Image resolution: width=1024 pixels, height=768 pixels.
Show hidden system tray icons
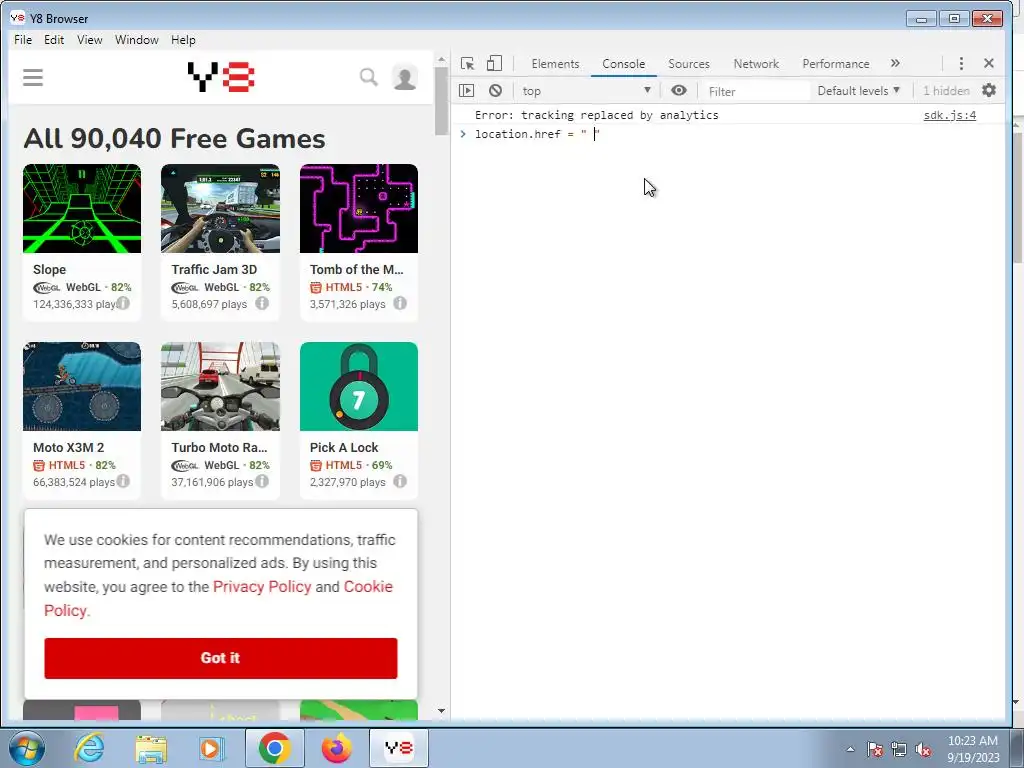(850, 749)
